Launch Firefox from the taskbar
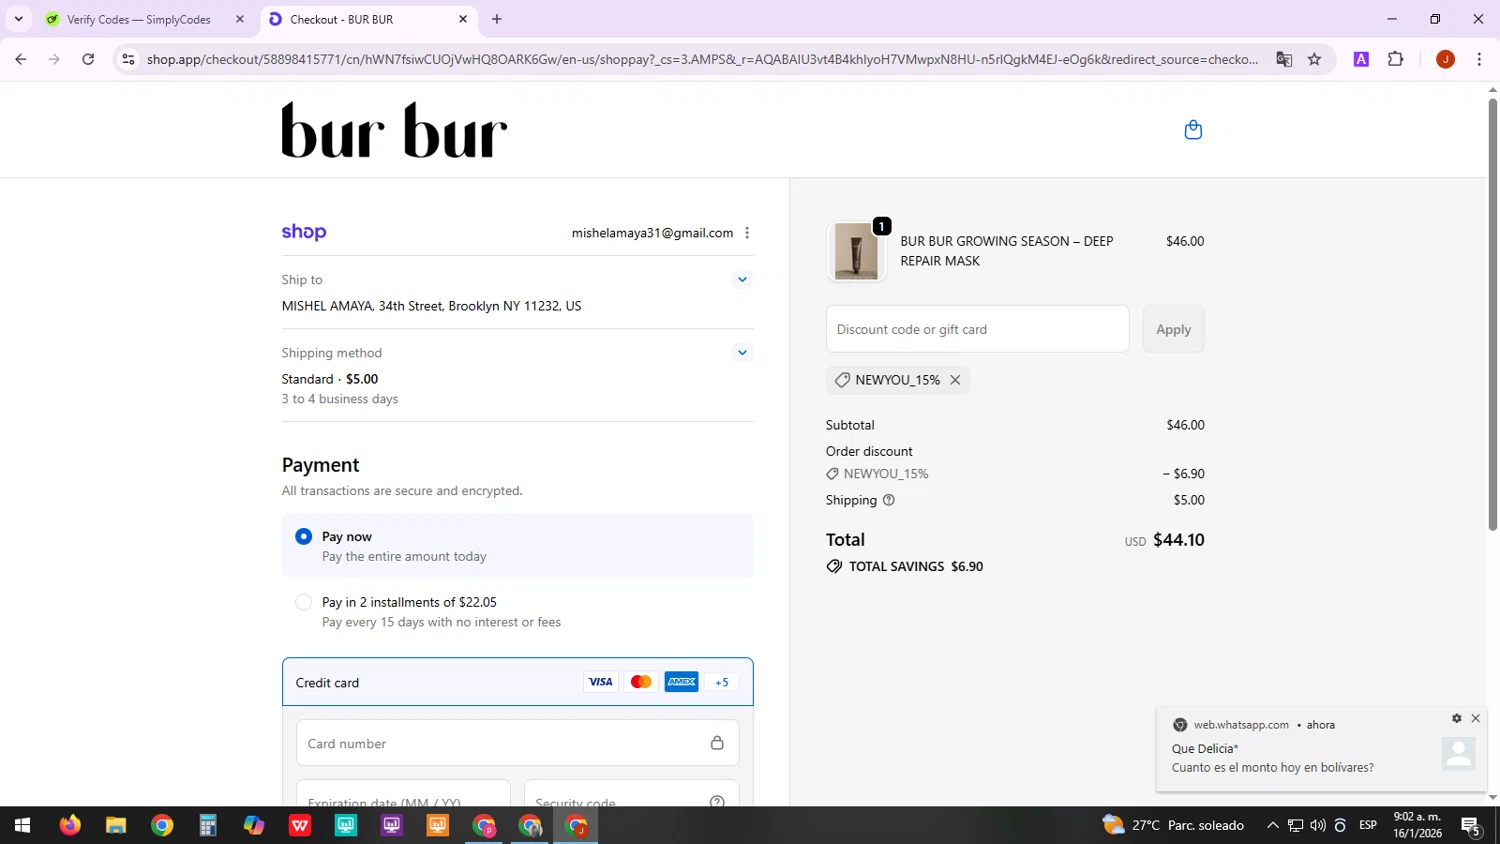This screenshot has width=1500, height=844. click(x=70, y=825)
